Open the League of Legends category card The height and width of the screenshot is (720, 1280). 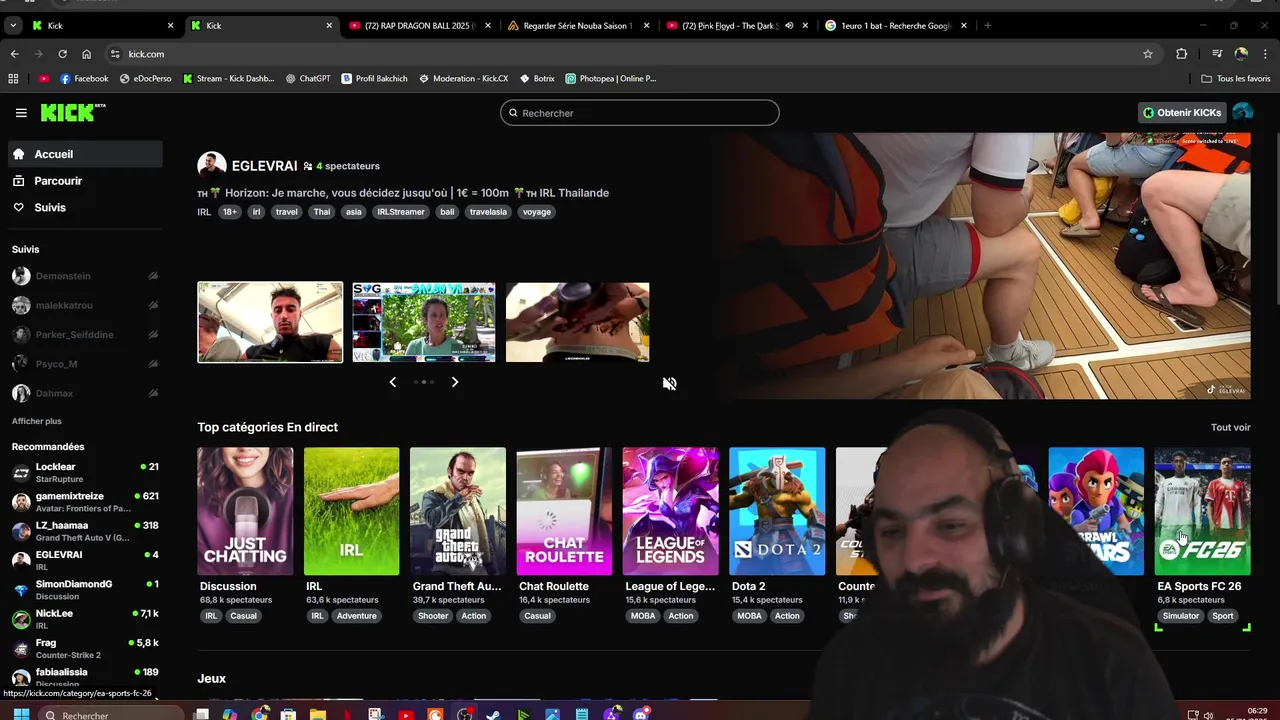click(x=670, y=511)
